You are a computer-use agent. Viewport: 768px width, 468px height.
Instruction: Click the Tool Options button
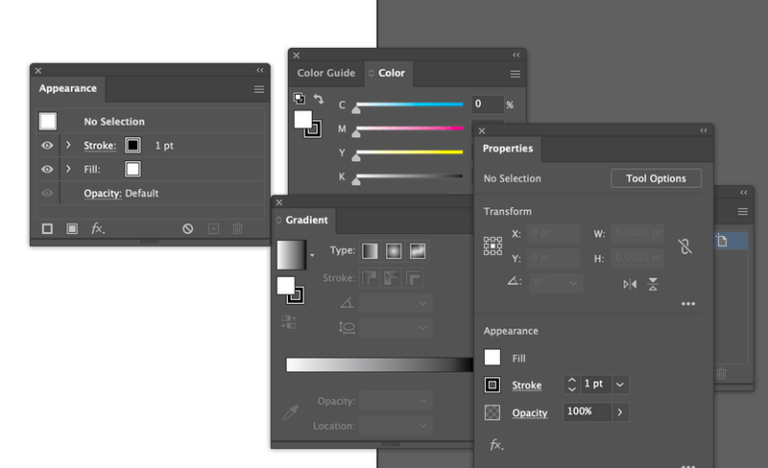click(656, 178)
